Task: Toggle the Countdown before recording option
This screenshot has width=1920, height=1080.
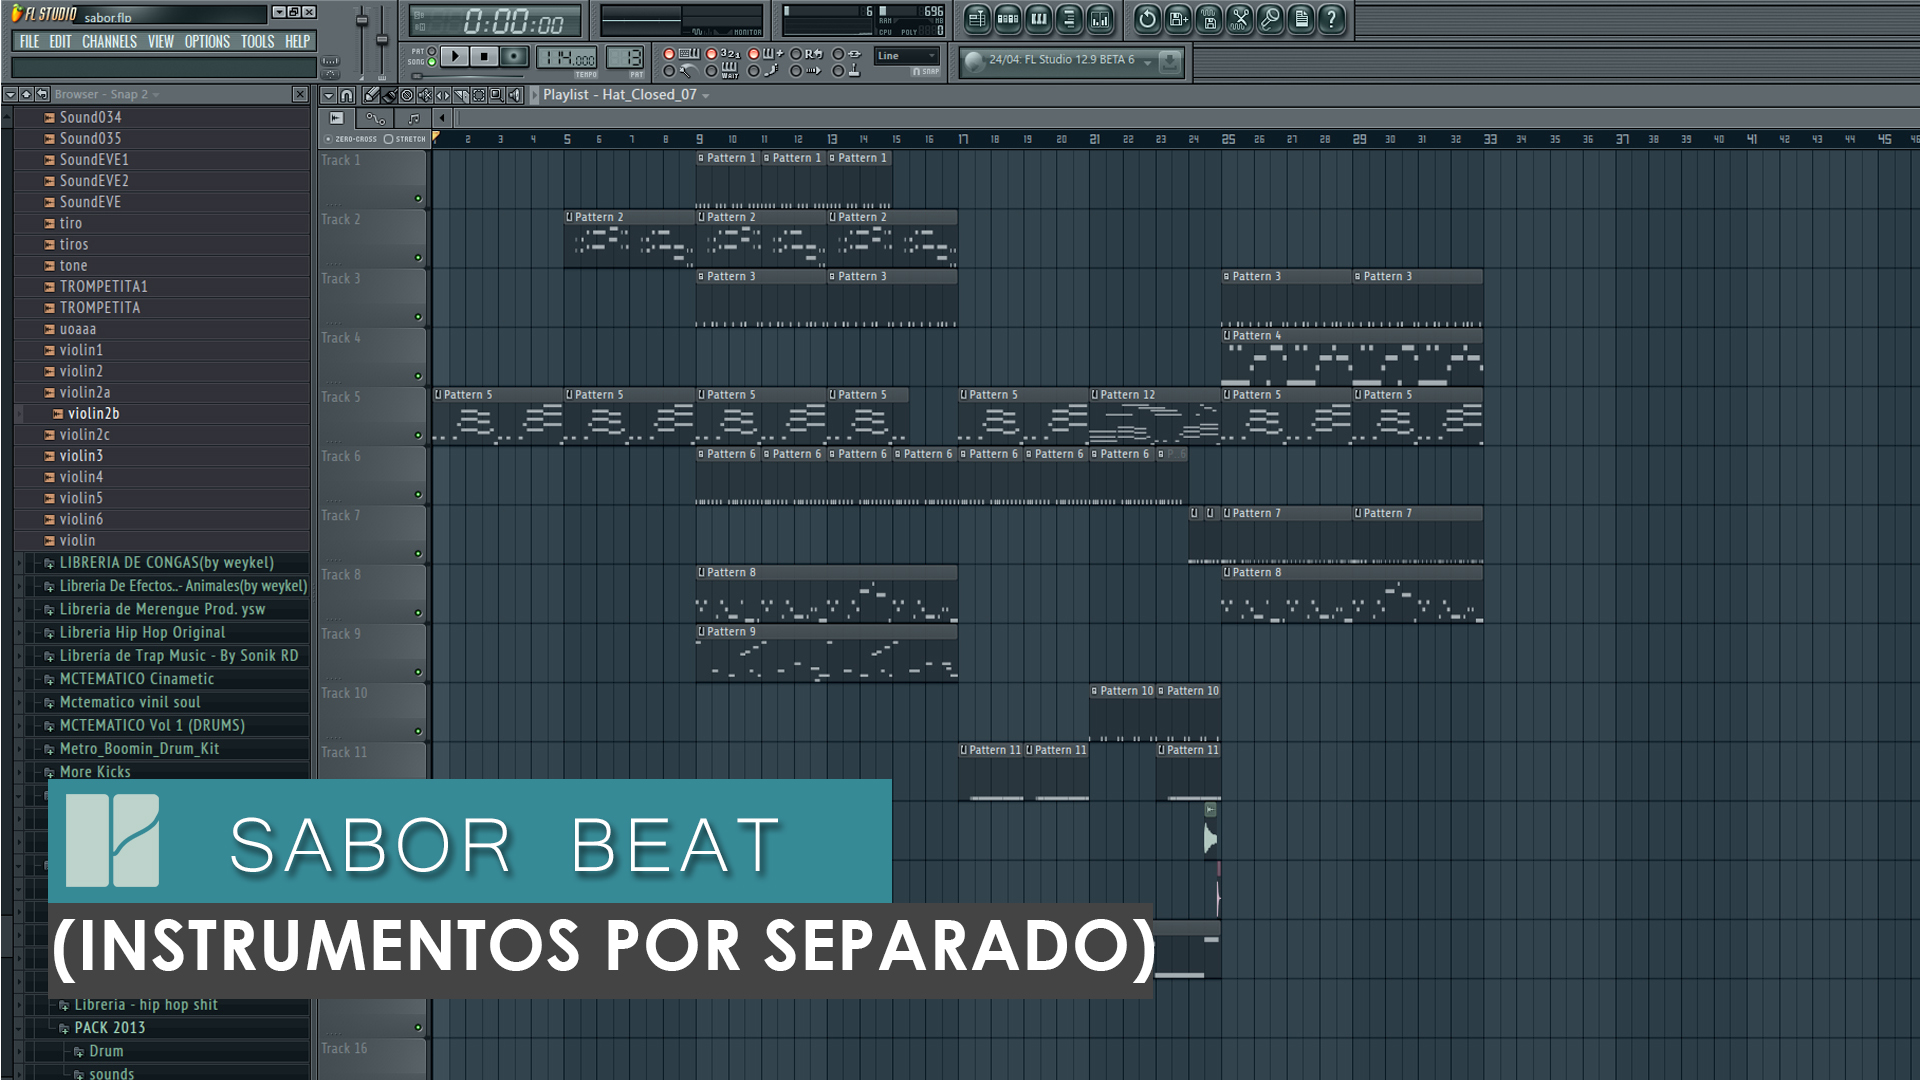Action: [x=711, y=54]
